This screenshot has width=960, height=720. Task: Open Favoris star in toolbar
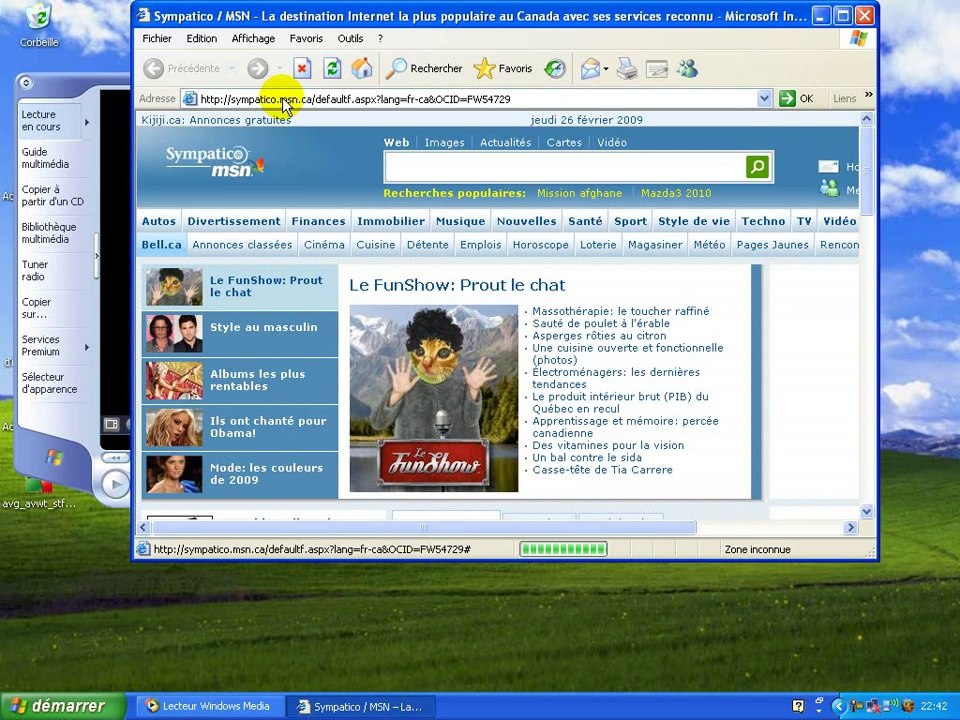pos(503,69)
